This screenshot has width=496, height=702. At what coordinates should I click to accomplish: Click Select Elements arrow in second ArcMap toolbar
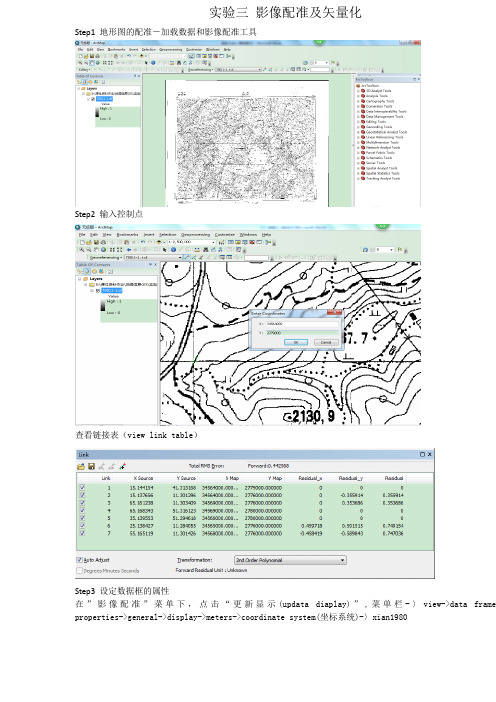coord(164,250)
